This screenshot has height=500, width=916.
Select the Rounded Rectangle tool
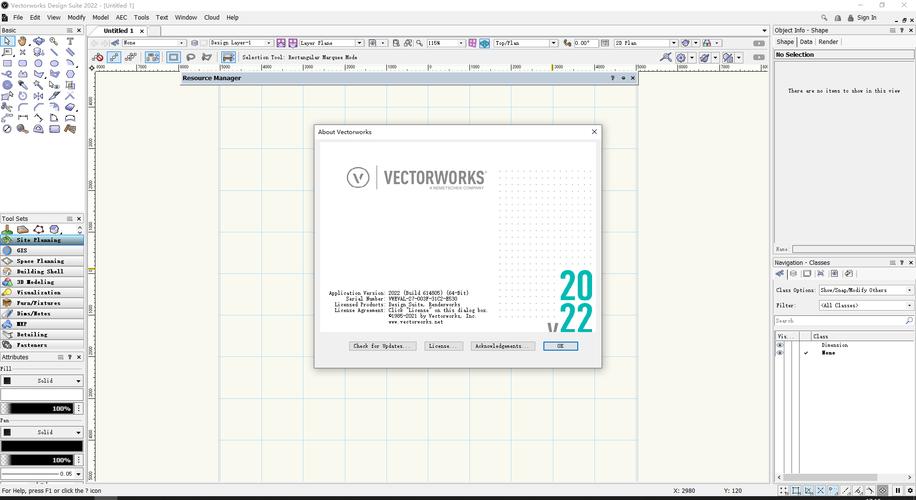coord(22,63)
